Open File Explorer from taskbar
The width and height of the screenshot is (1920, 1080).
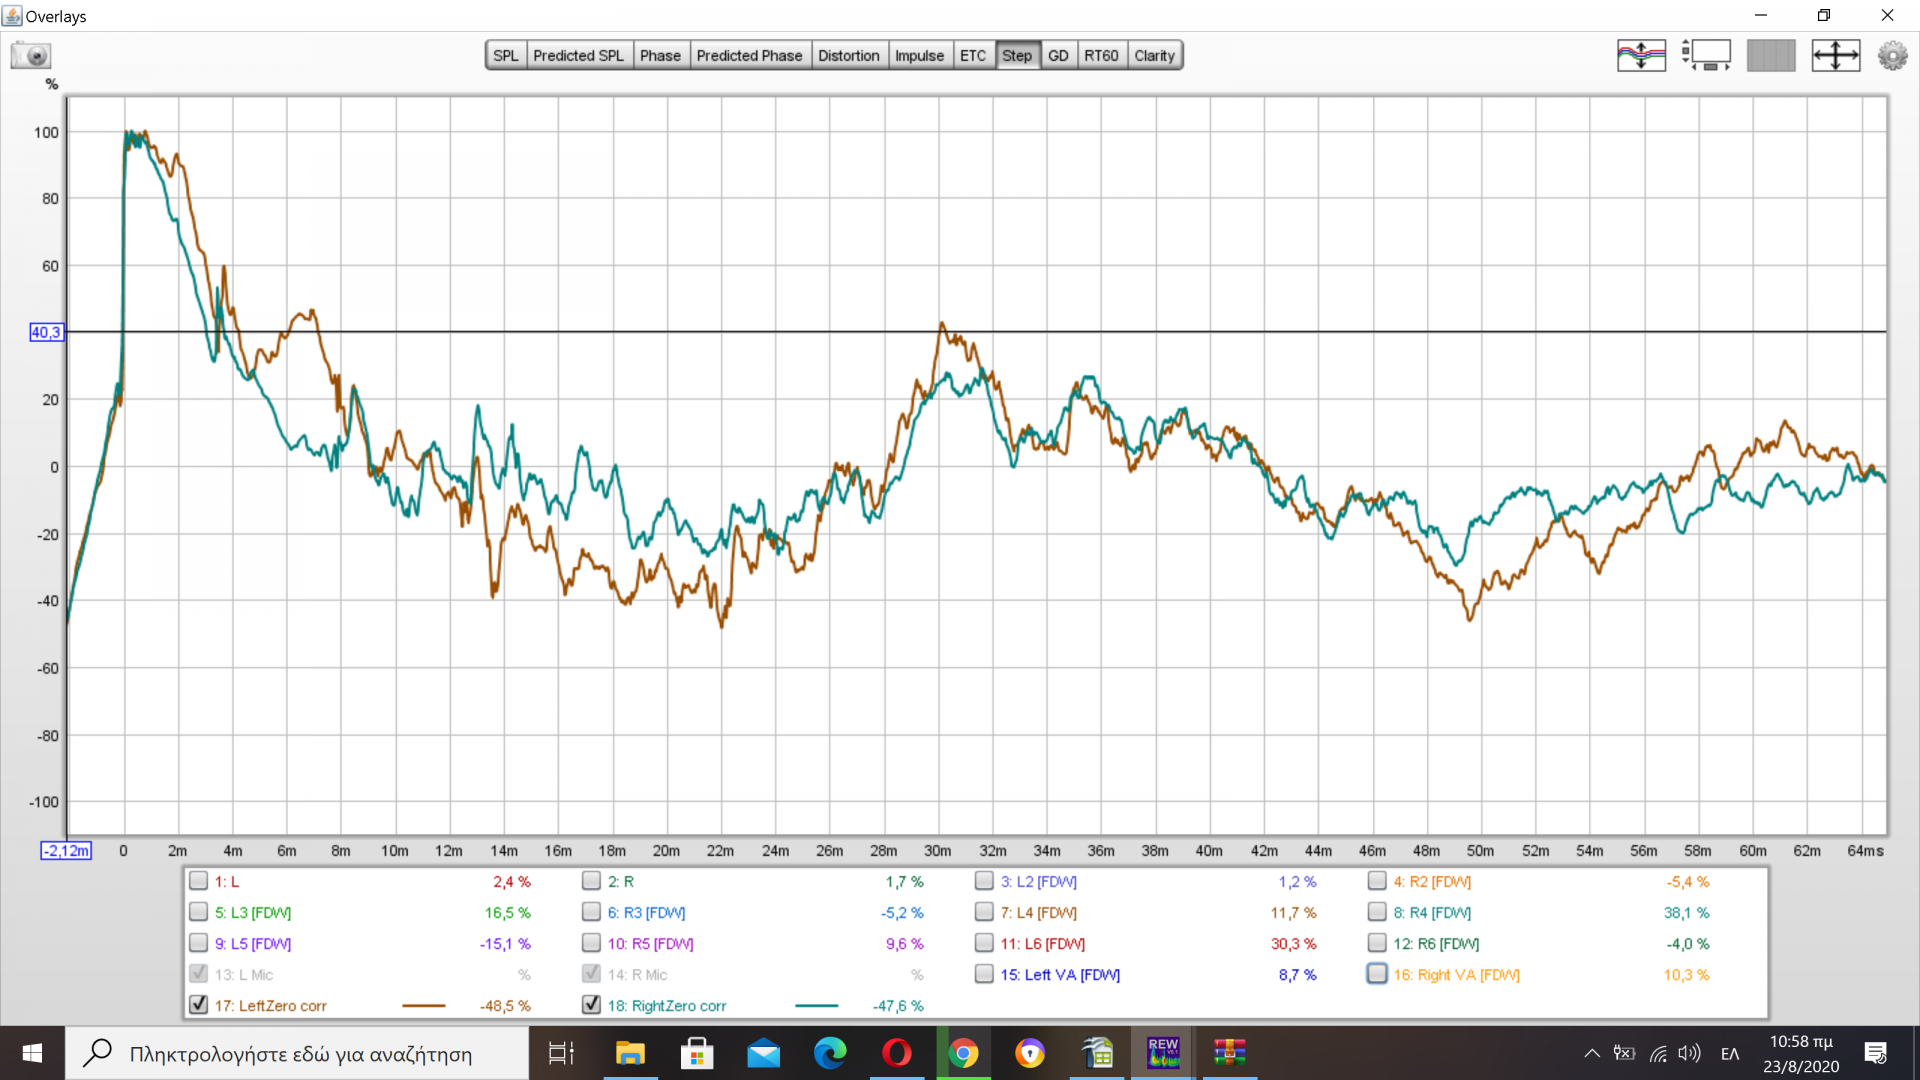630,1053
